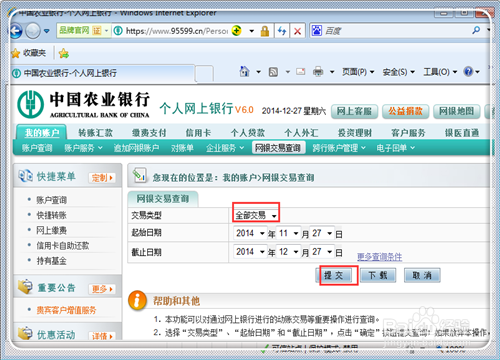
Task: Click the 快捷菜单 panel icon
Action: (x=25, y=176)
